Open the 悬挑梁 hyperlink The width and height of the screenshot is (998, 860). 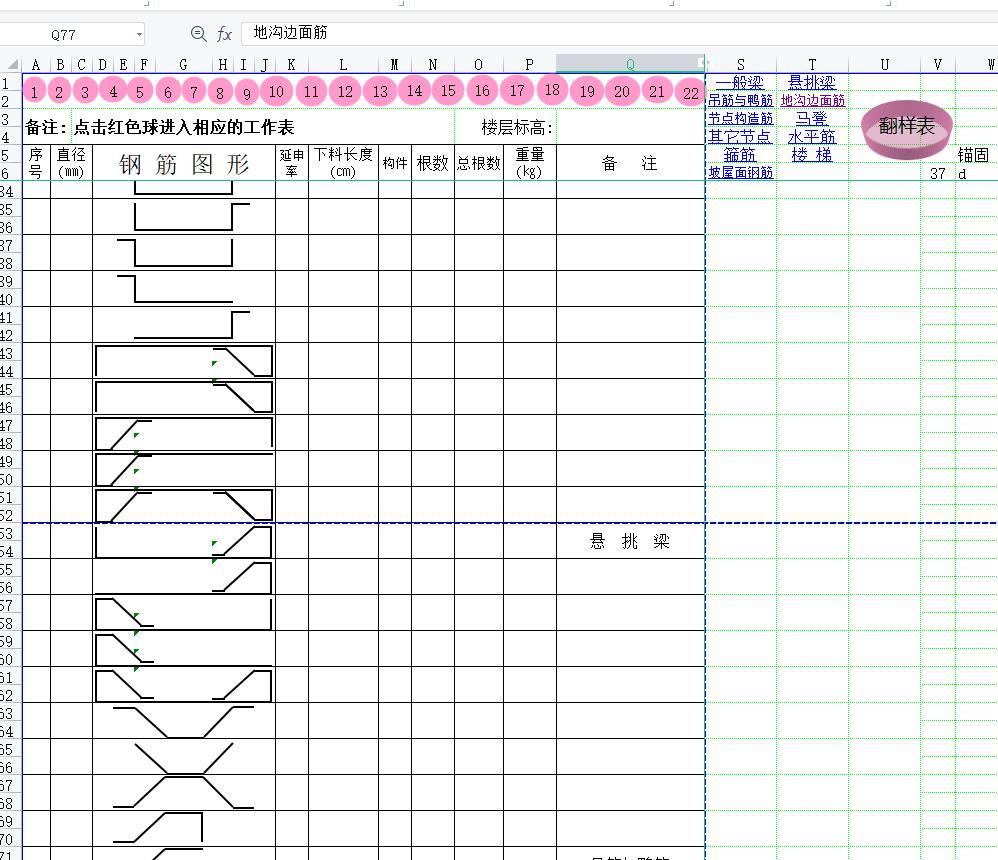point(812,83)
